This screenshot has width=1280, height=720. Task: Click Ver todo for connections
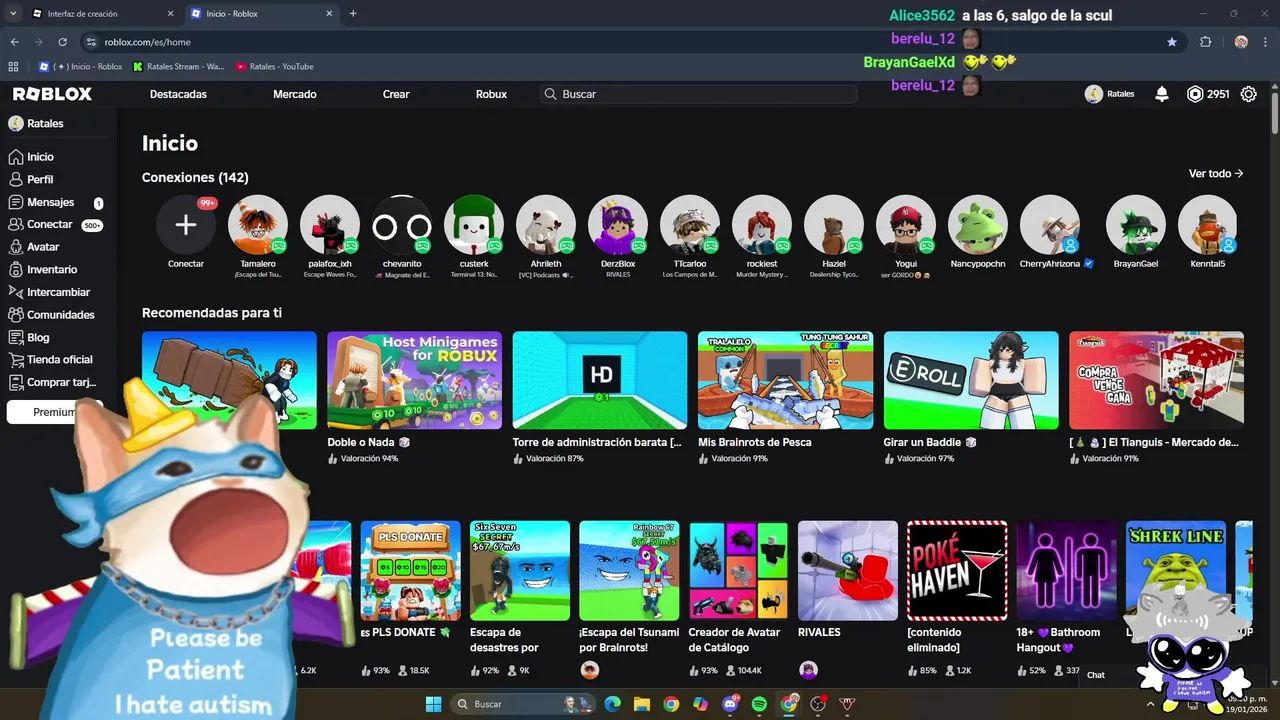click(1216, 173)
